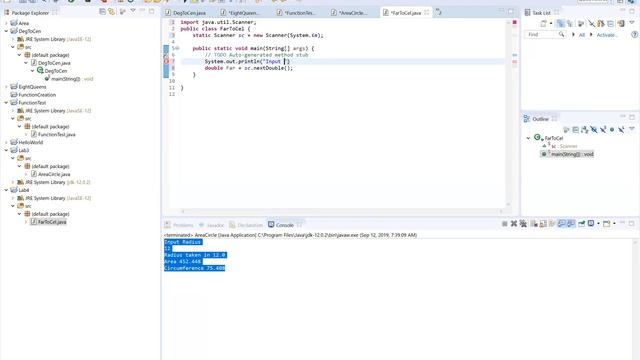Click the error marker on line 7
Screen dimensions: 640x360
pos(166,61)
